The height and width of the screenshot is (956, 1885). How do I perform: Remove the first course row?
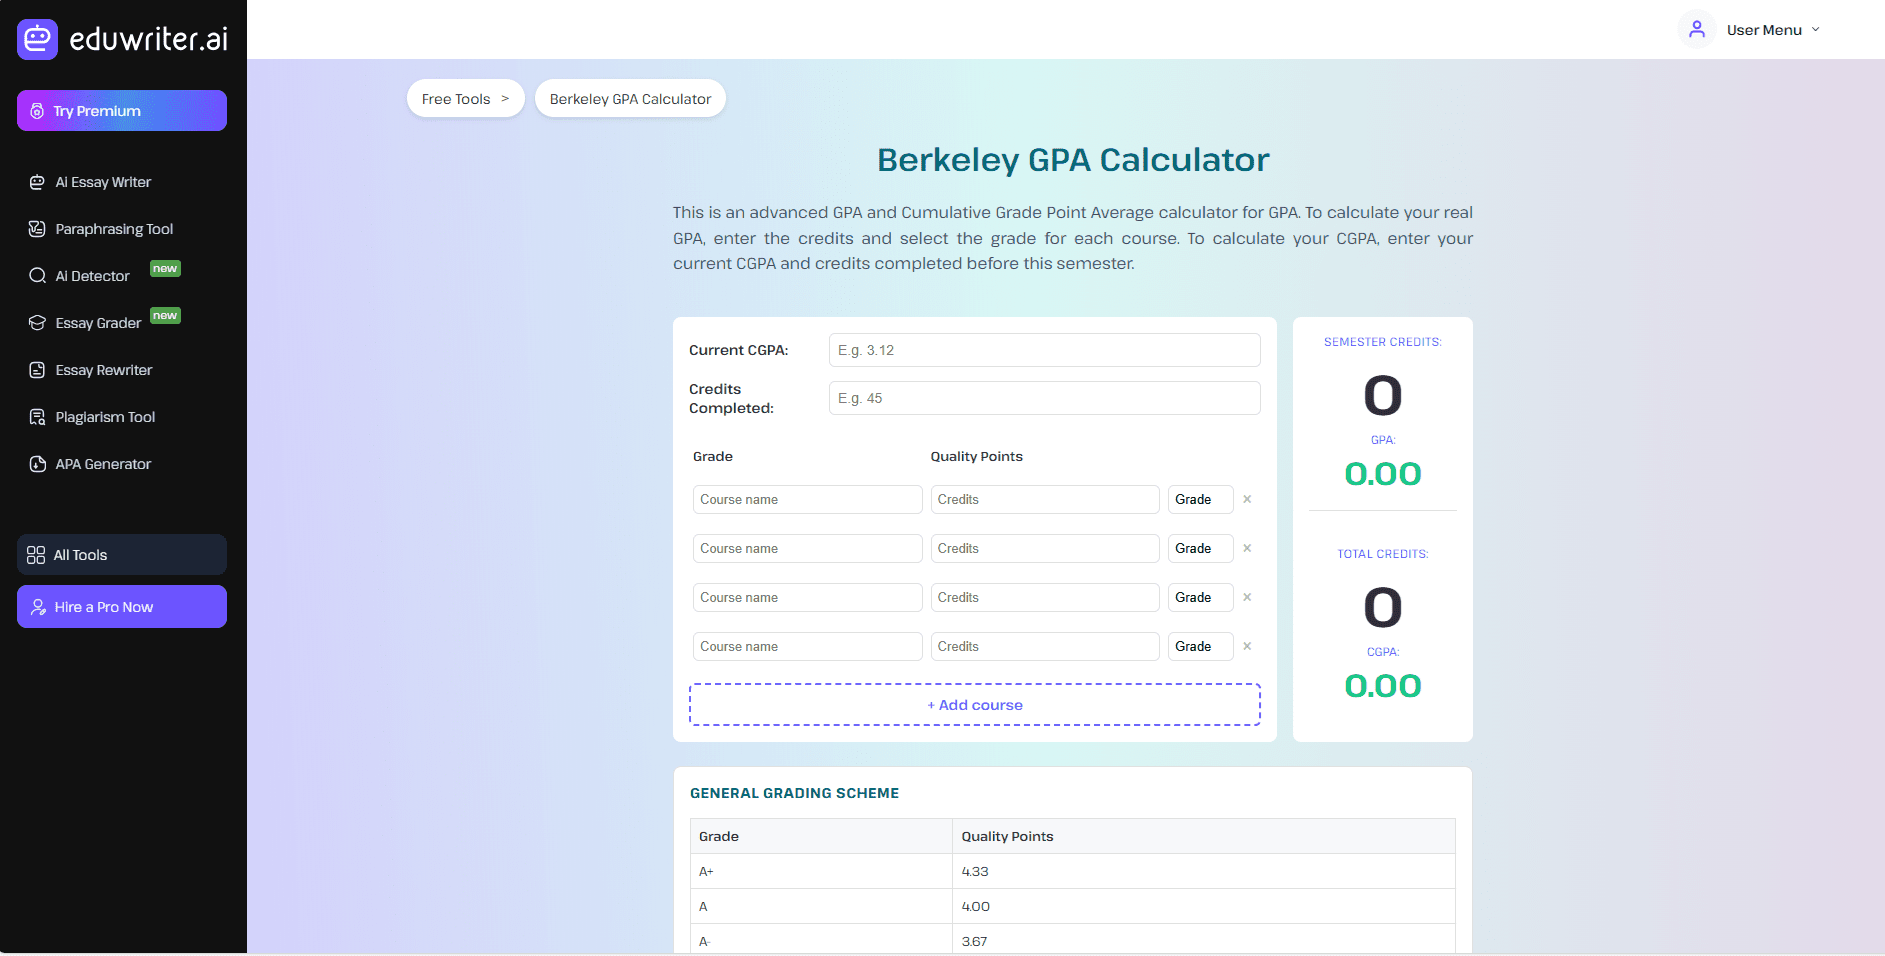click(x=1247, y=499)
